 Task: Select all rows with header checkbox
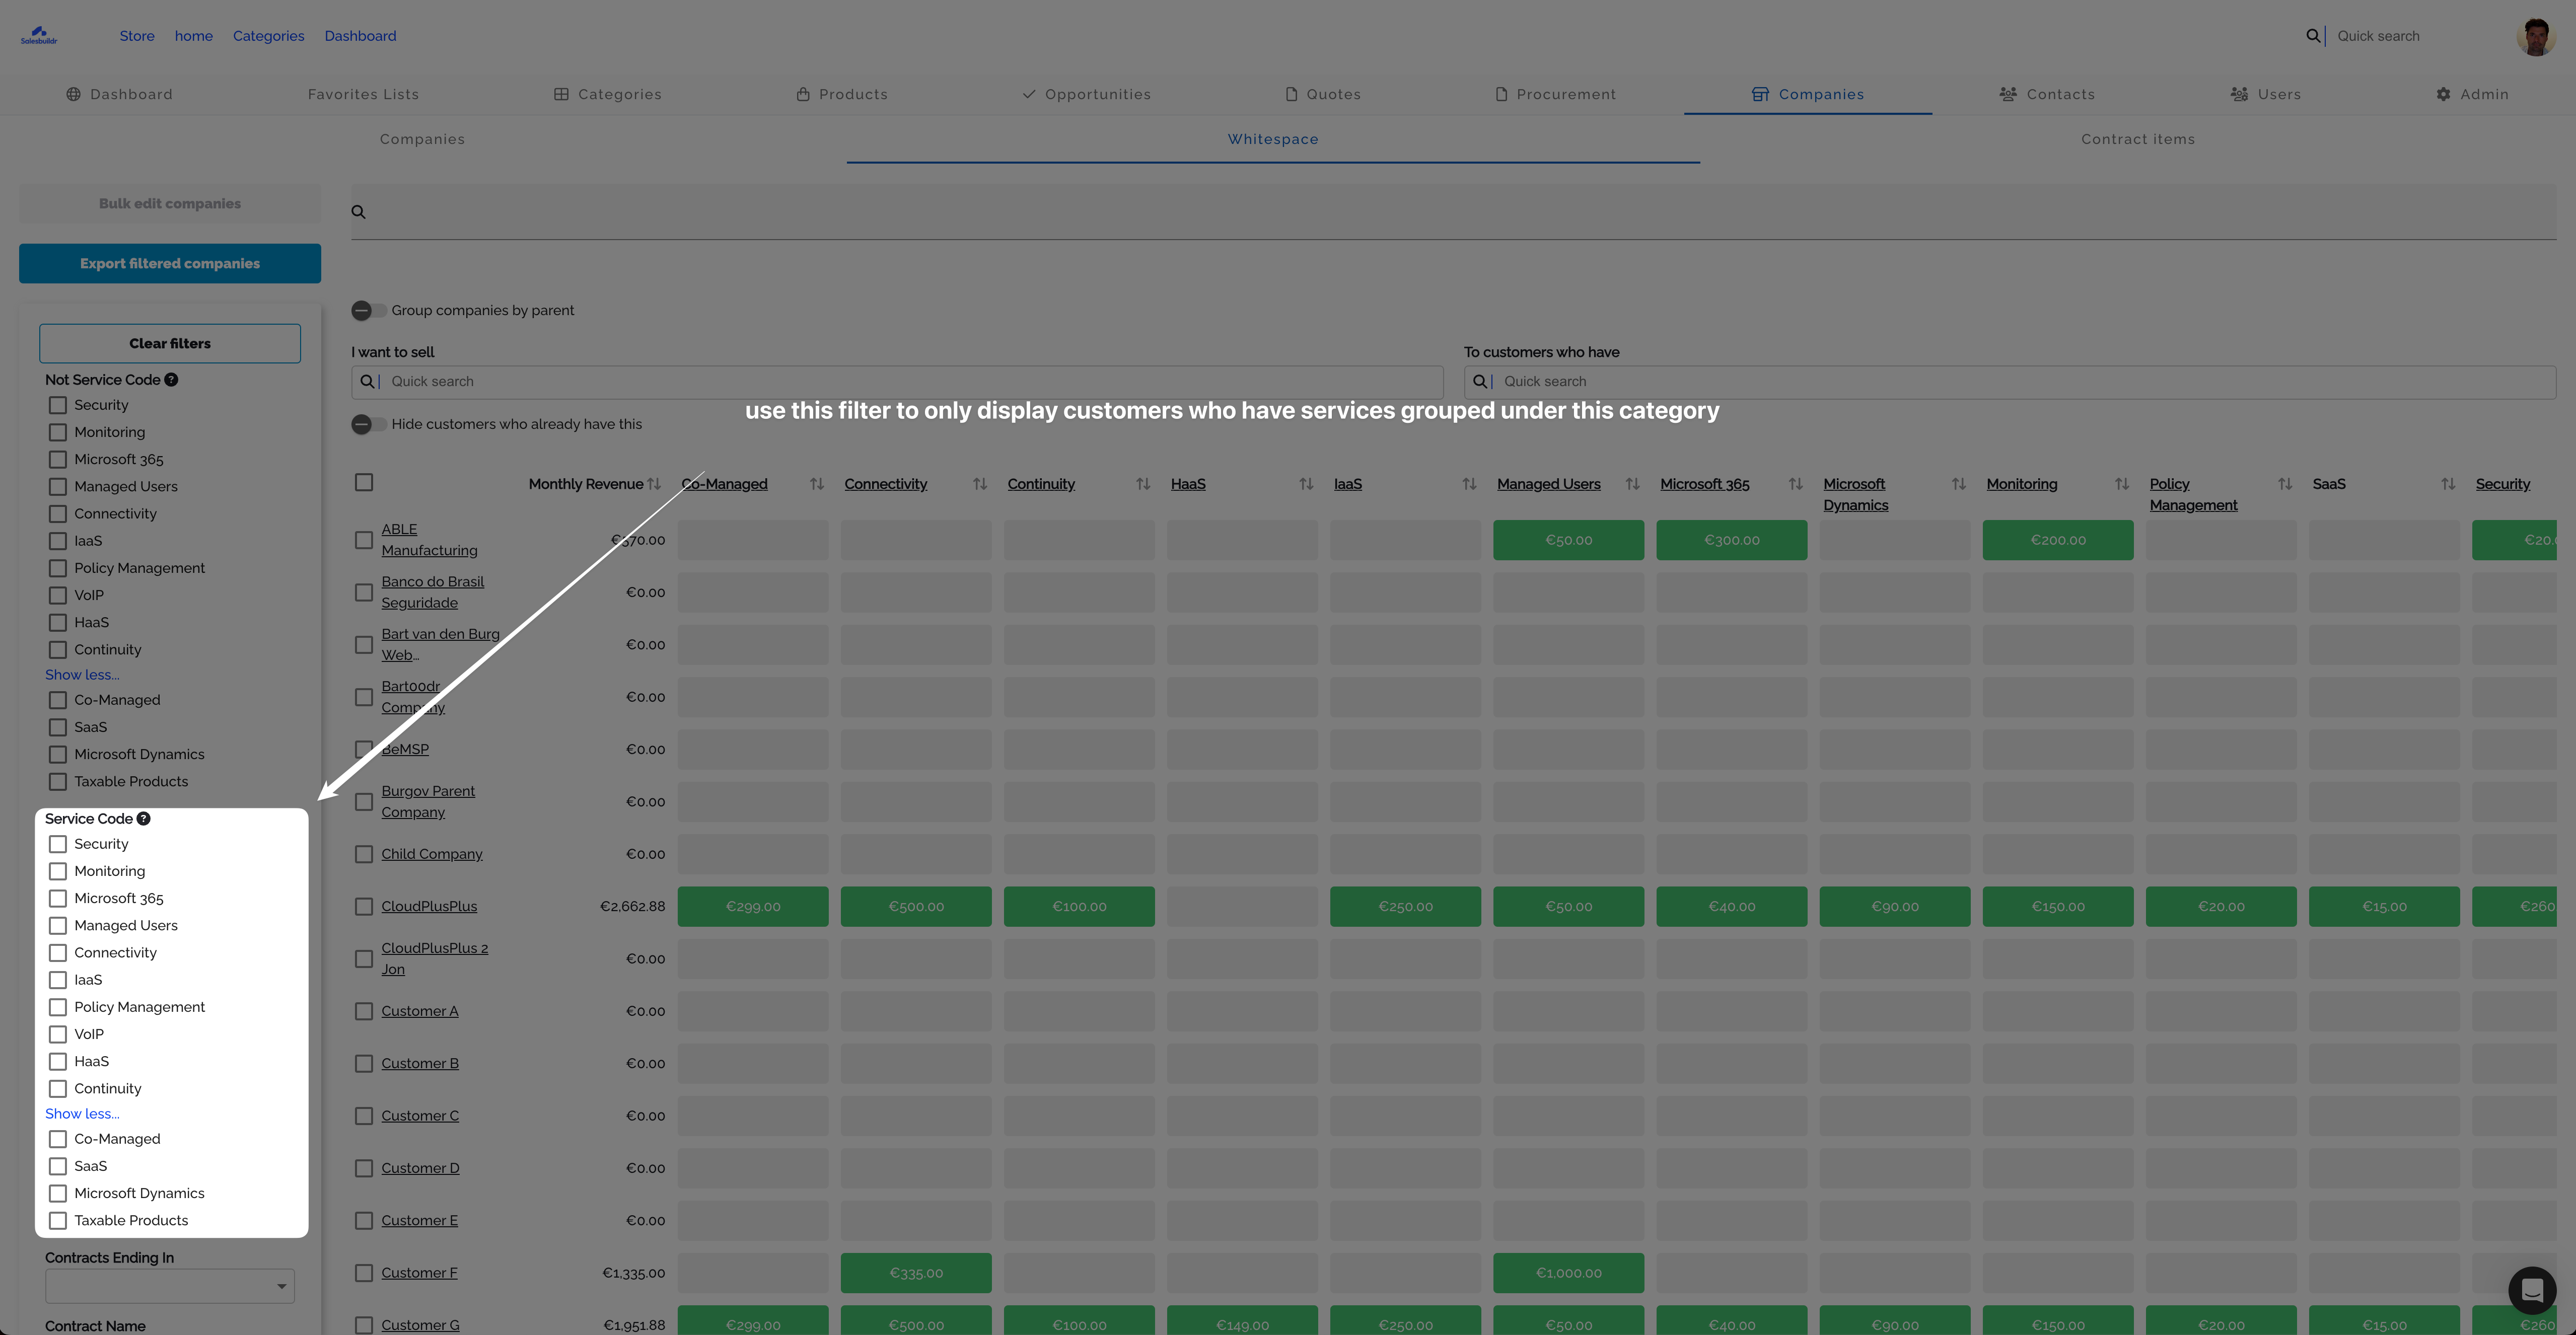(364, 482)
